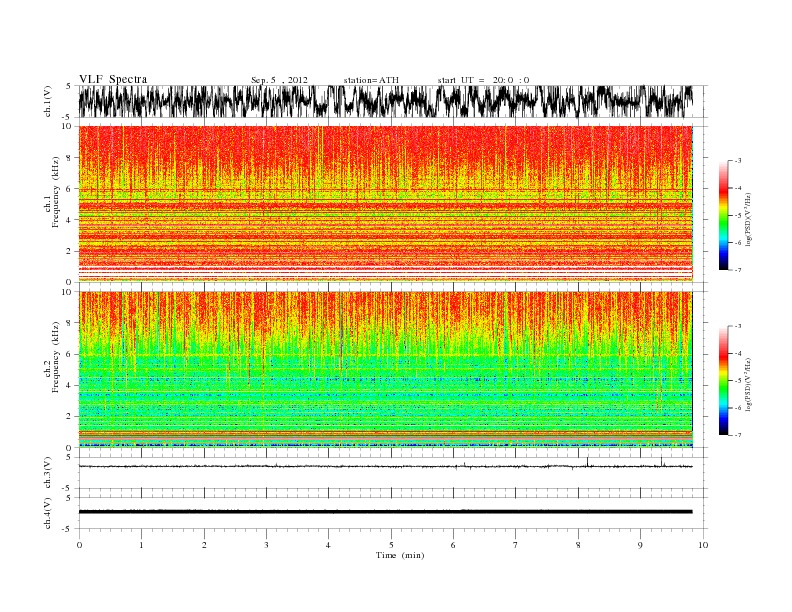Click time axis tick label "1"
792x612 pixels.
[141, 545]
